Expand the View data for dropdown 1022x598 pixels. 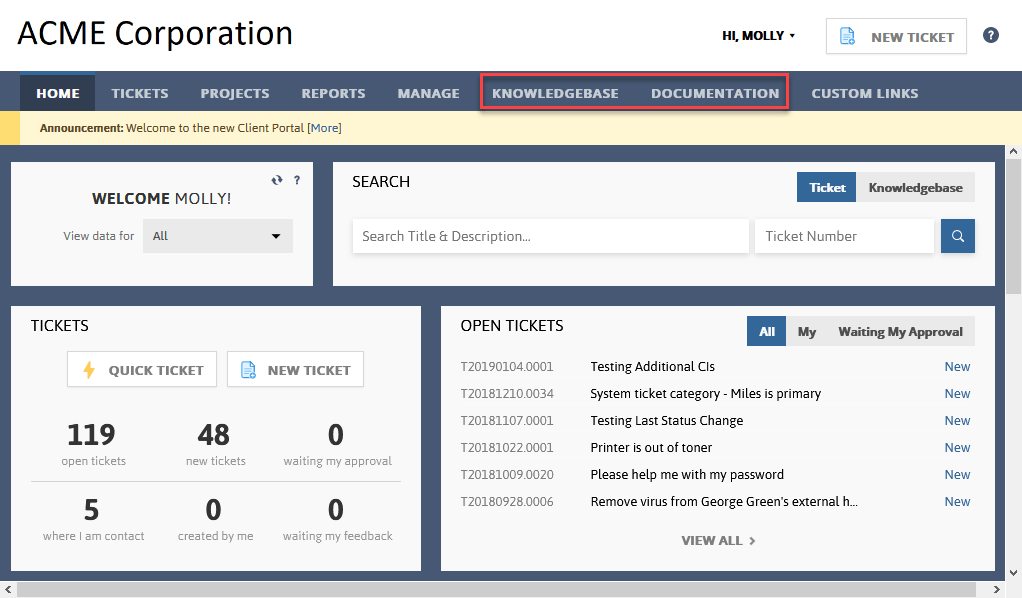point(218,236)
